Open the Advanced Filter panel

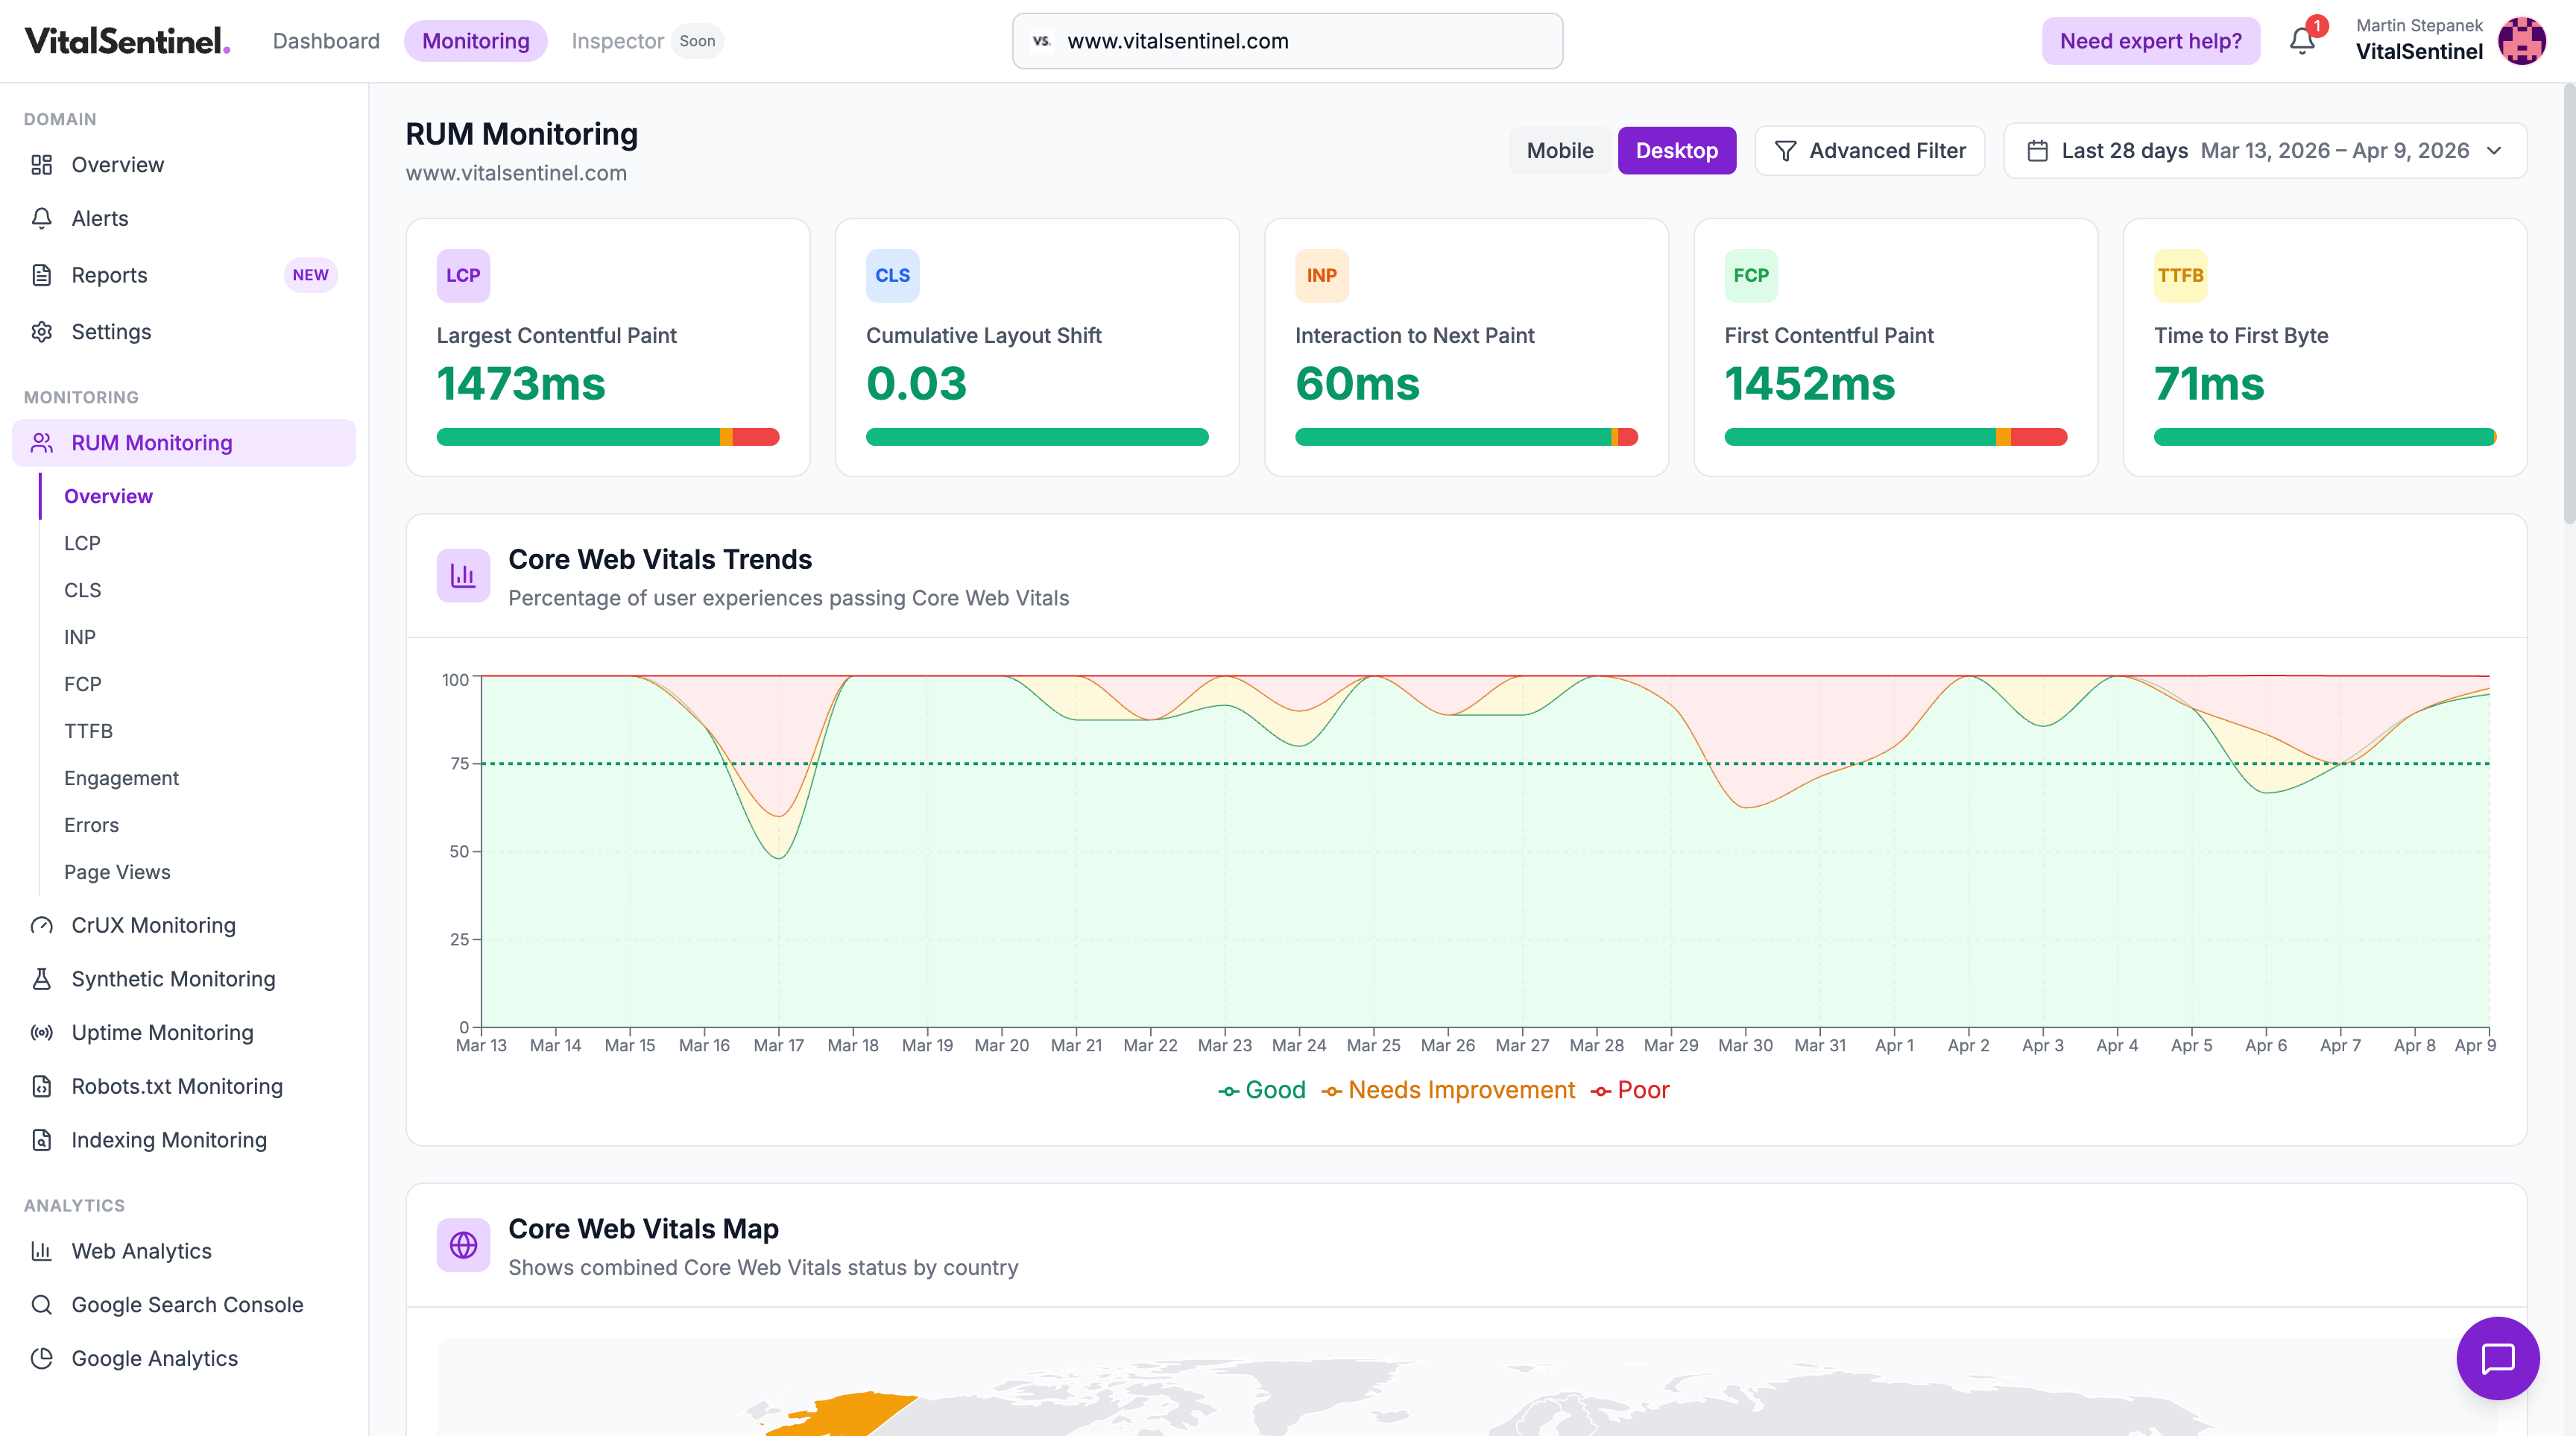[1869, 150]
